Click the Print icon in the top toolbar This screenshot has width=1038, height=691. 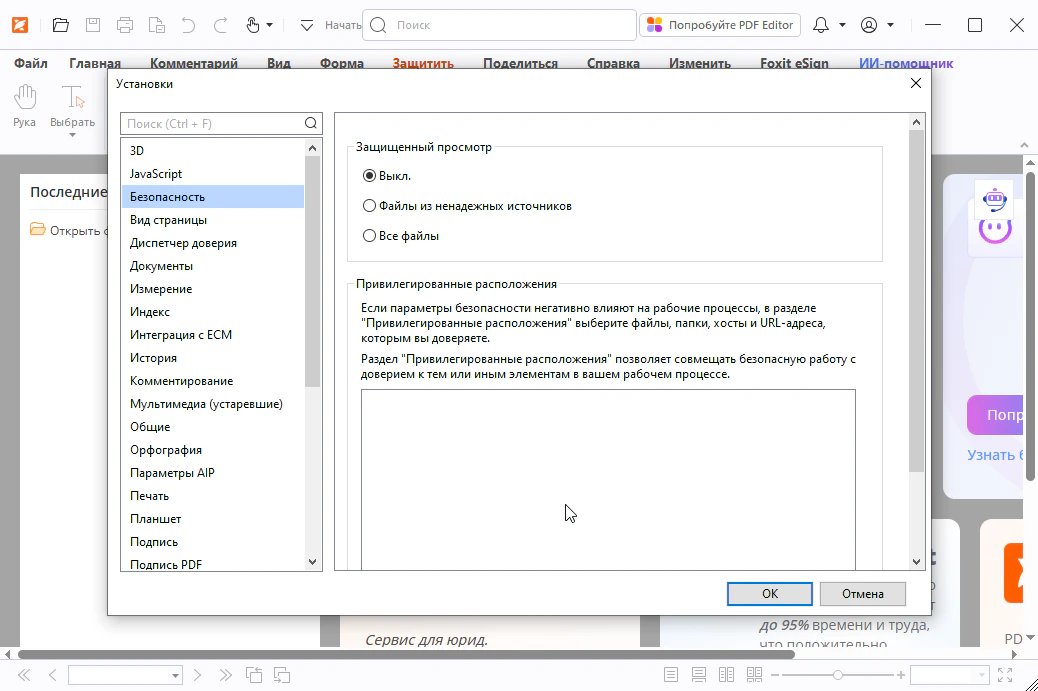tap(125, 25)
